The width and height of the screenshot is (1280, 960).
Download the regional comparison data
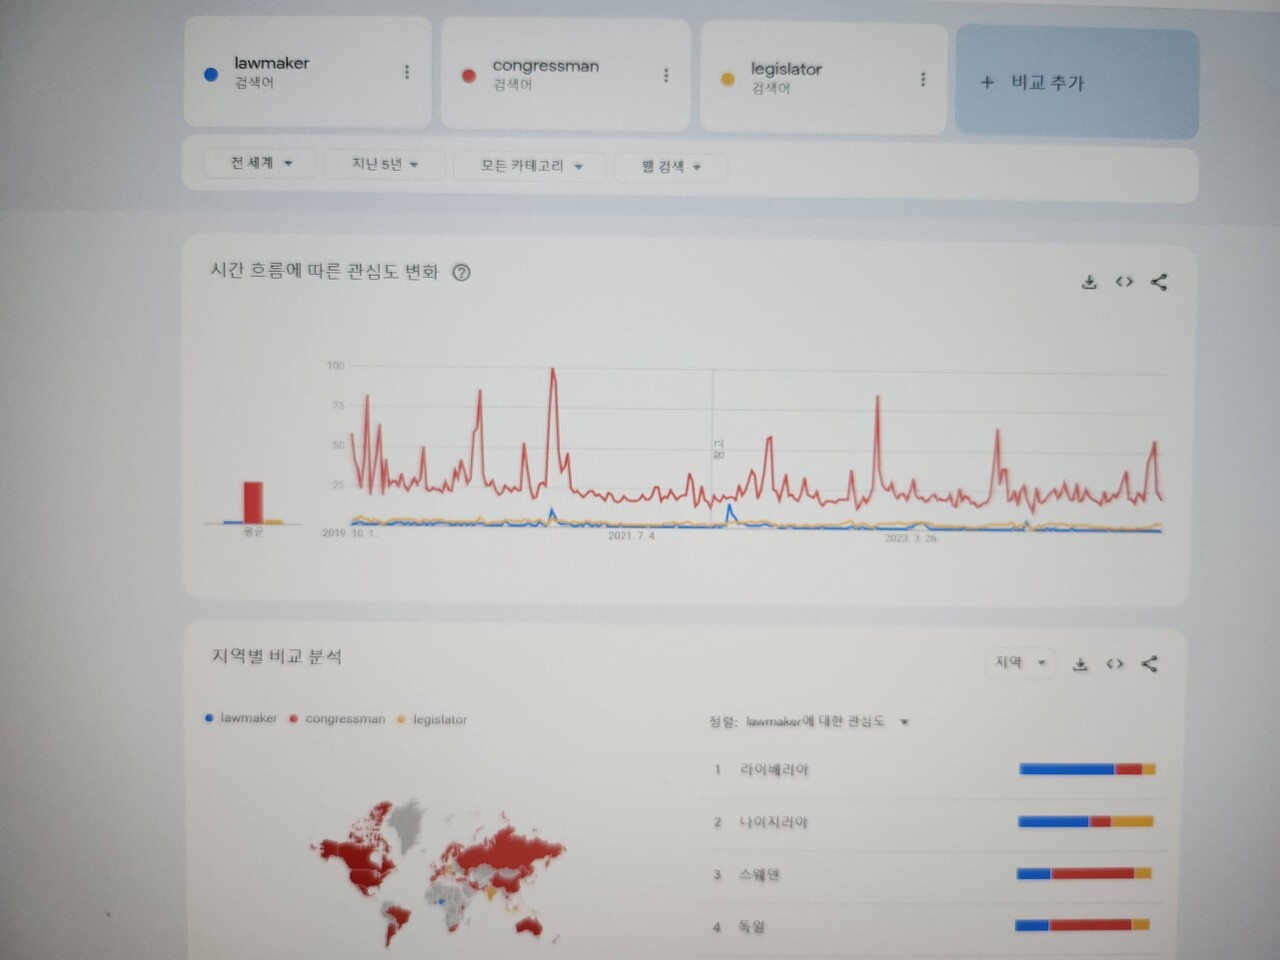[1080, 663]
